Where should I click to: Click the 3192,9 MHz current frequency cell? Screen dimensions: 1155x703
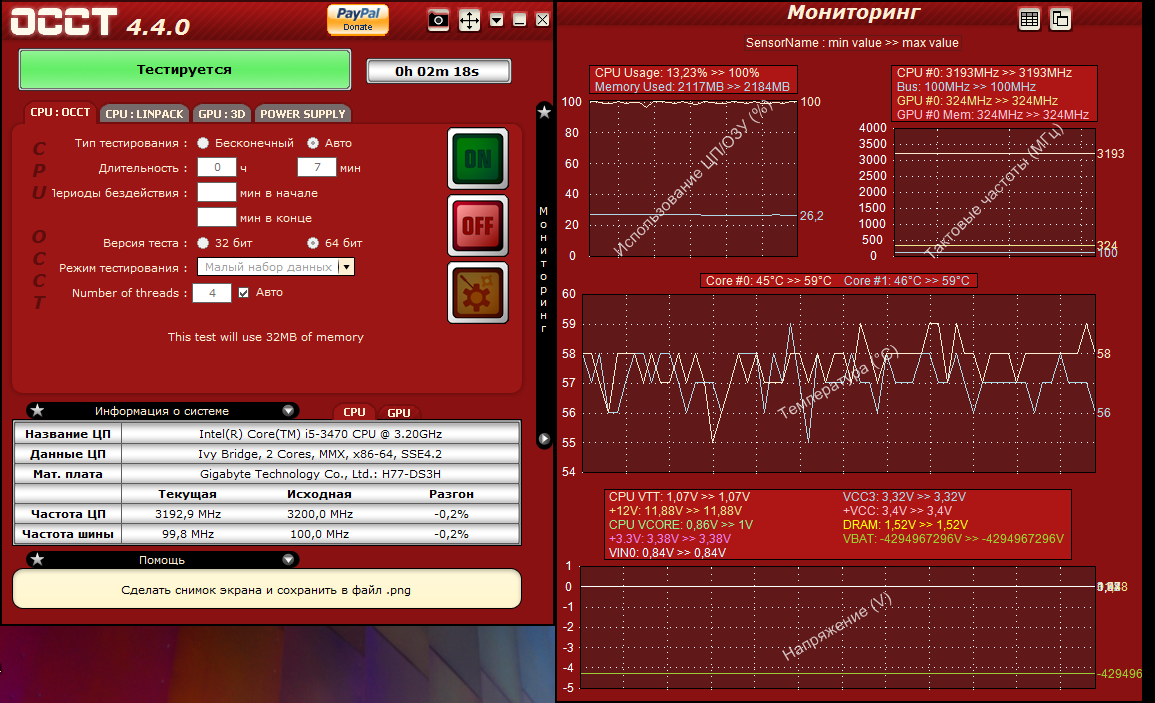[188, 514]
